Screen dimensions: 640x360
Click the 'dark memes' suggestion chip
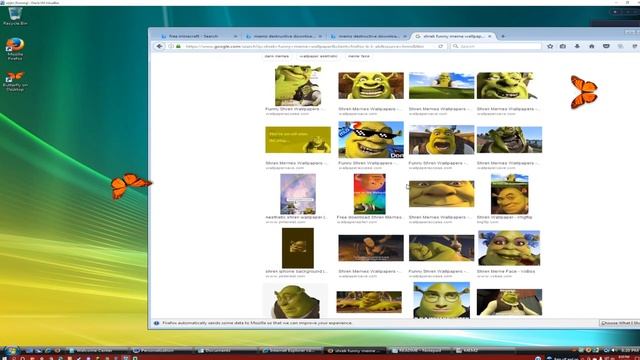277,56
